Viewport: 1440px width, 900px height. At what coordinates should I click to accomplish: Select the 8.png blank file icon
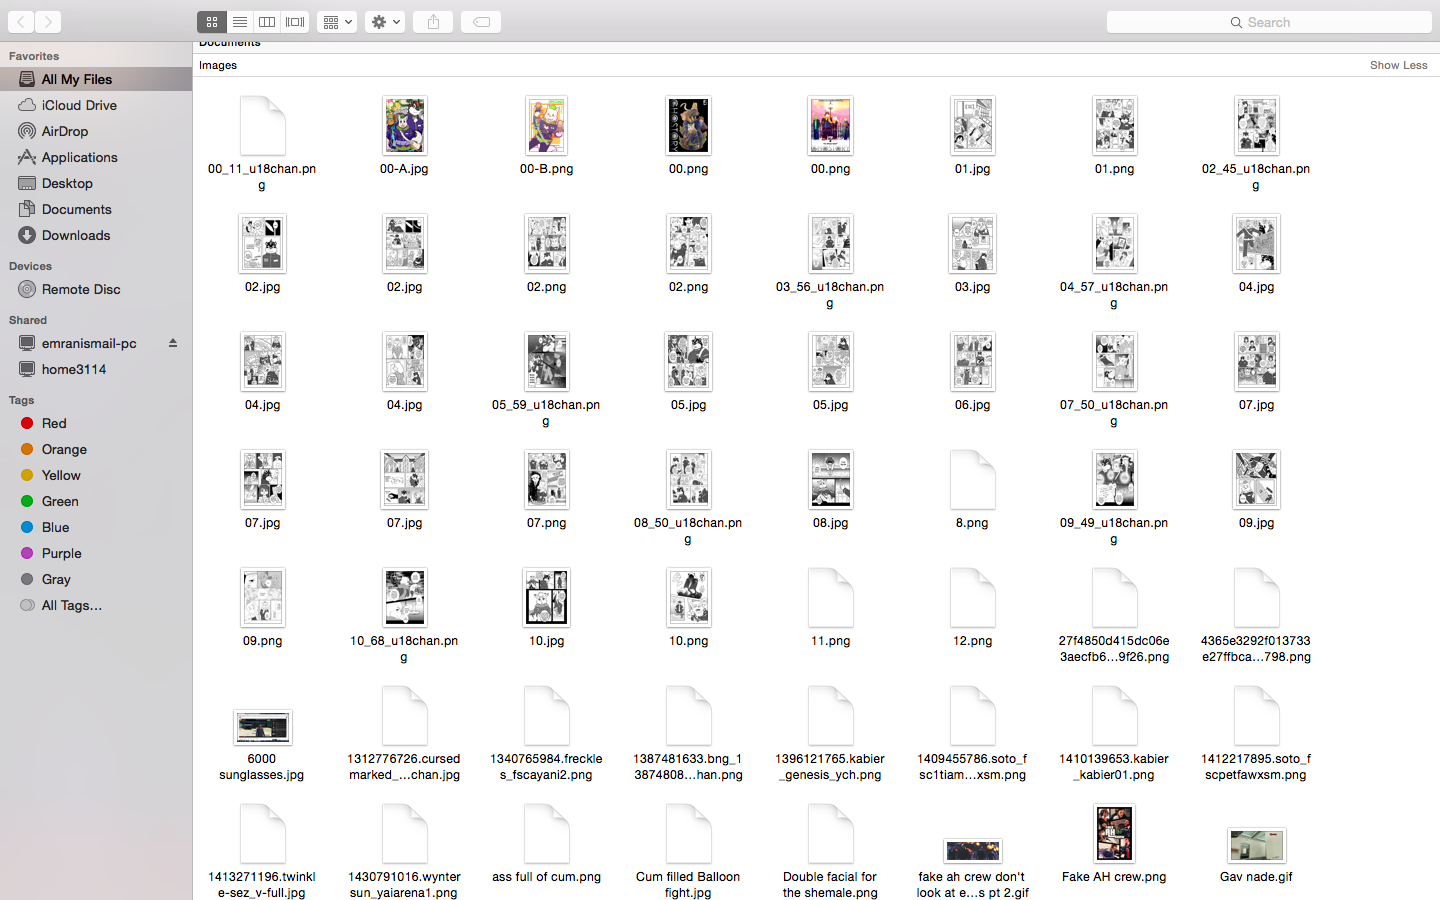[972, 479]
